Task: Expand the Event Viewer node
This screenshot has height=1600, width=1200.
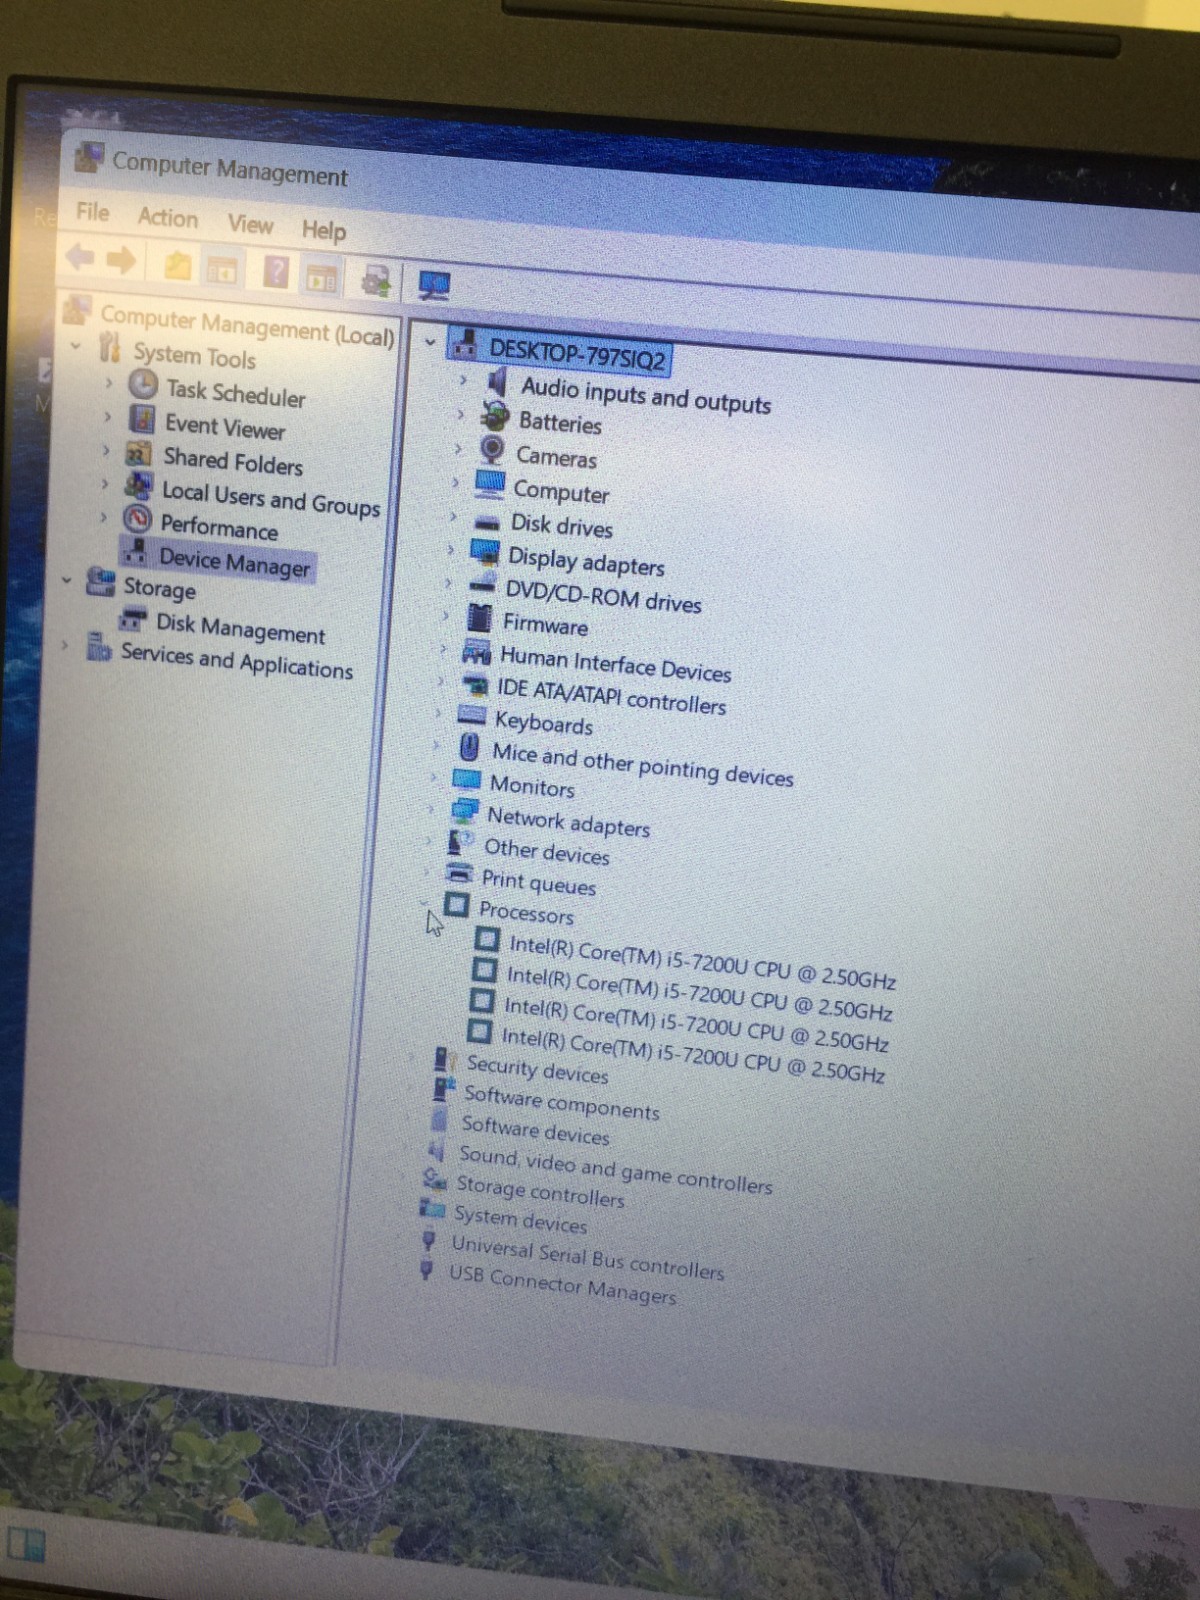Action: (108, 416)
